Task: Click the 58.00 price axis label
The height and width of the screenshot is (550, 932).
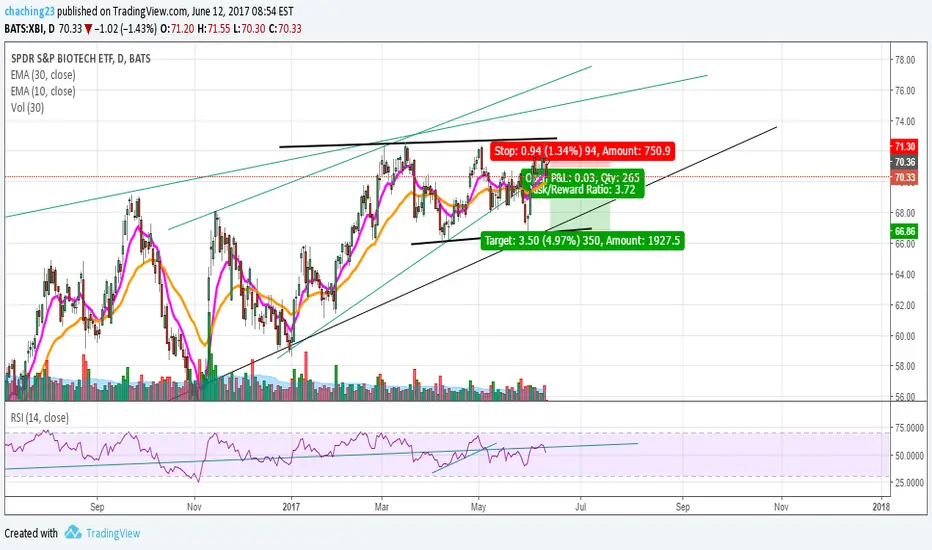Action: tap(905, 366)
